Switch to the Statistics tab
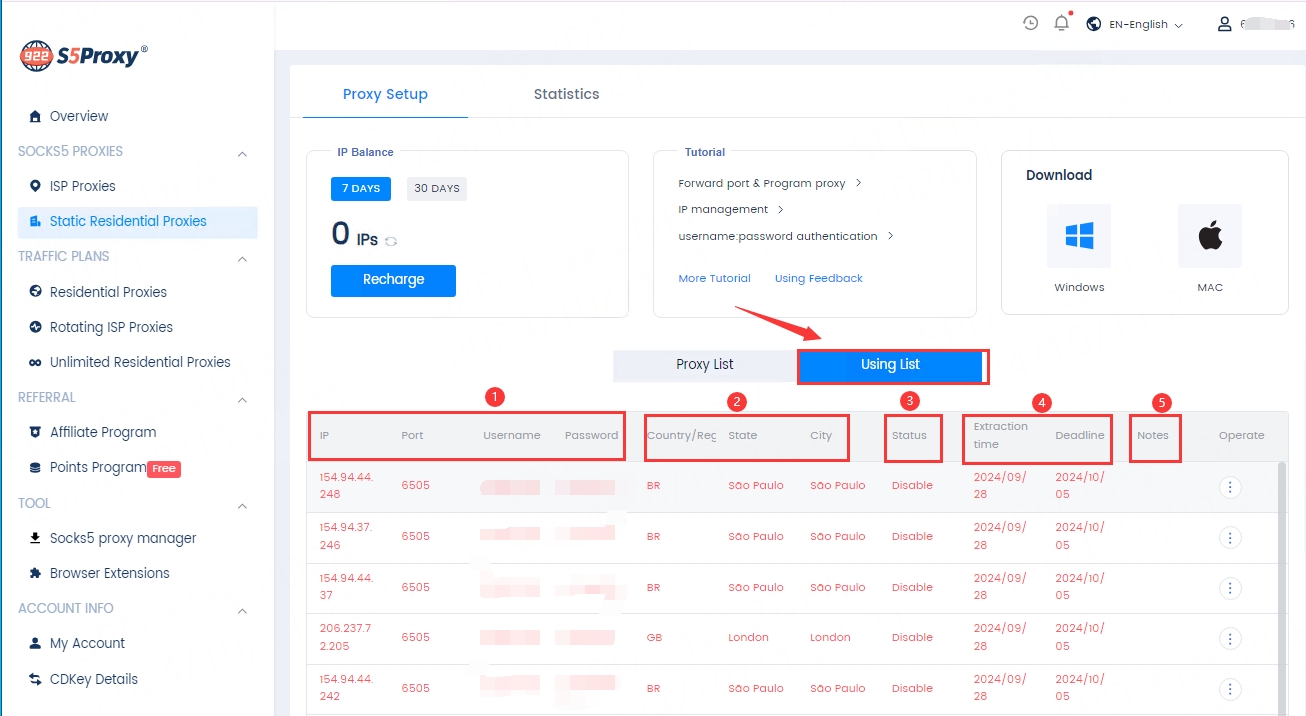The height and width of the screenshot is (716, 1306). 566,94
